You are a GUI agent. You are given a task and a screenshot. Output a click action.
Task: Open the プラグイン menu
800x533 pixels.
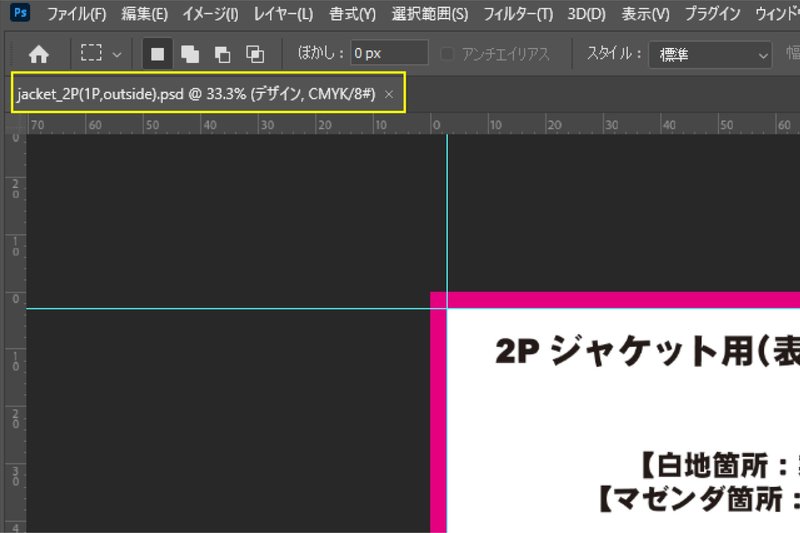712,14
